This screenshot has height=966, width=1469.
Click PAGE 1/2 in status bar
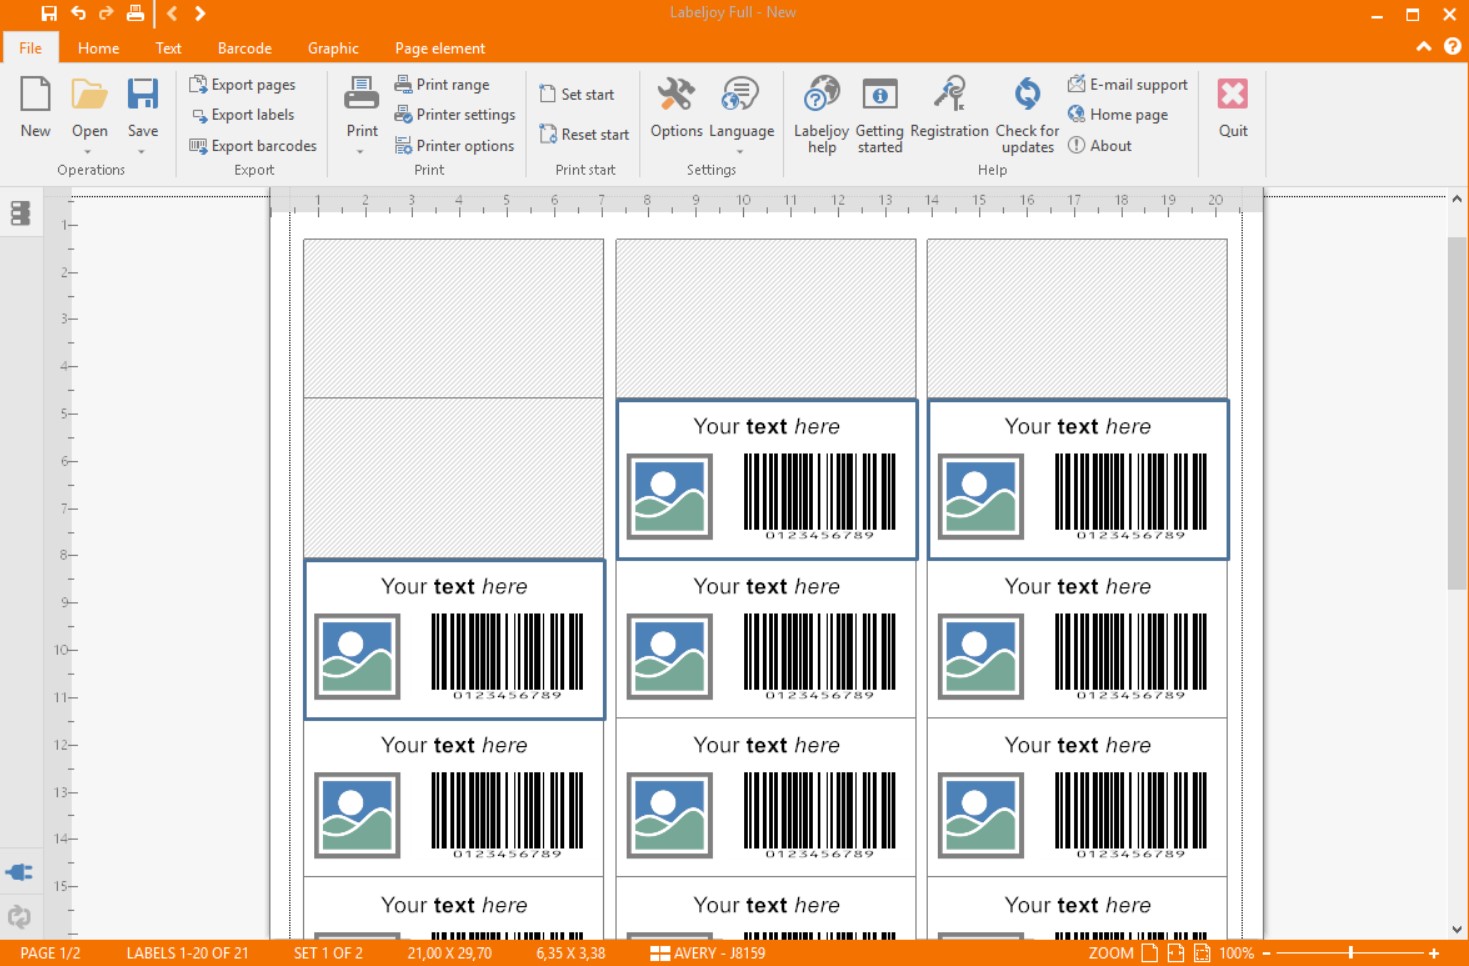click(50, 953)
